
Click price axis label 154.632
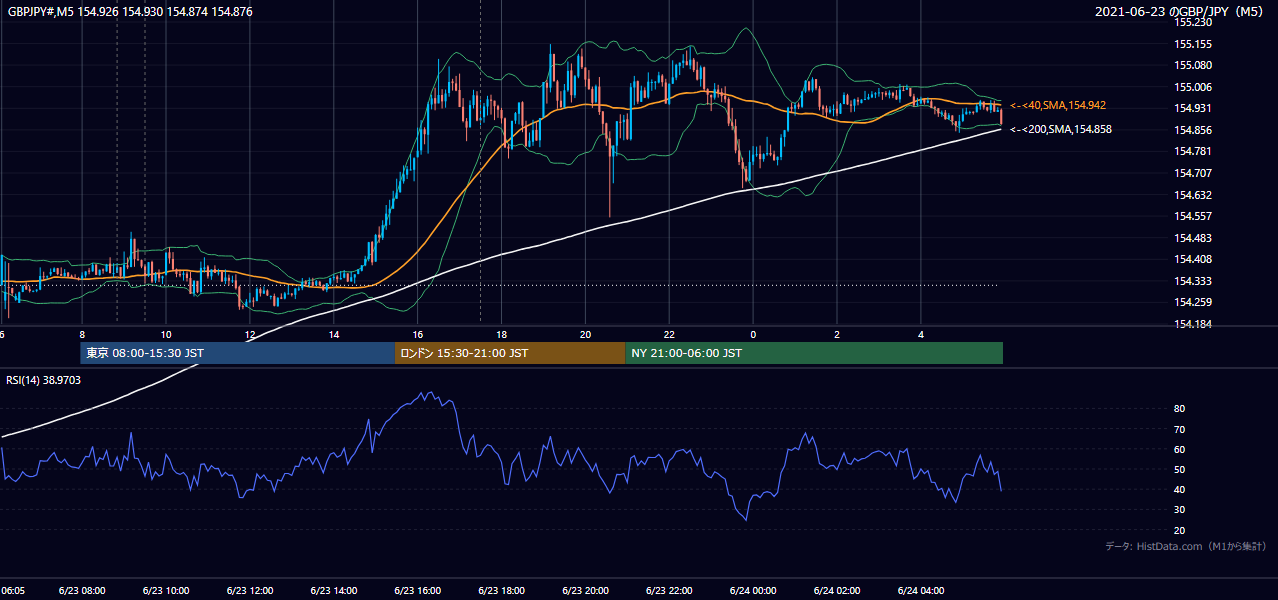[x=1193, y=195]
